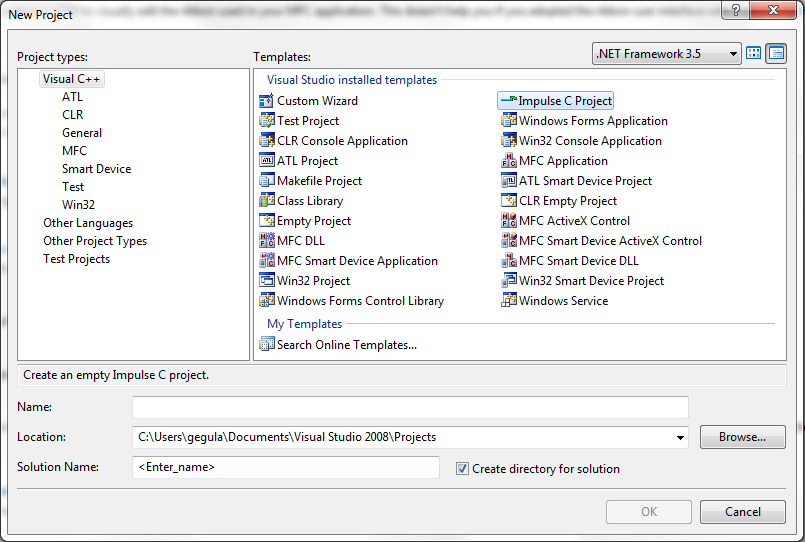Open the .NET Framework 3.5 dropdown
Viewport: 805px width, 542px height.
(x=666, y=53)
